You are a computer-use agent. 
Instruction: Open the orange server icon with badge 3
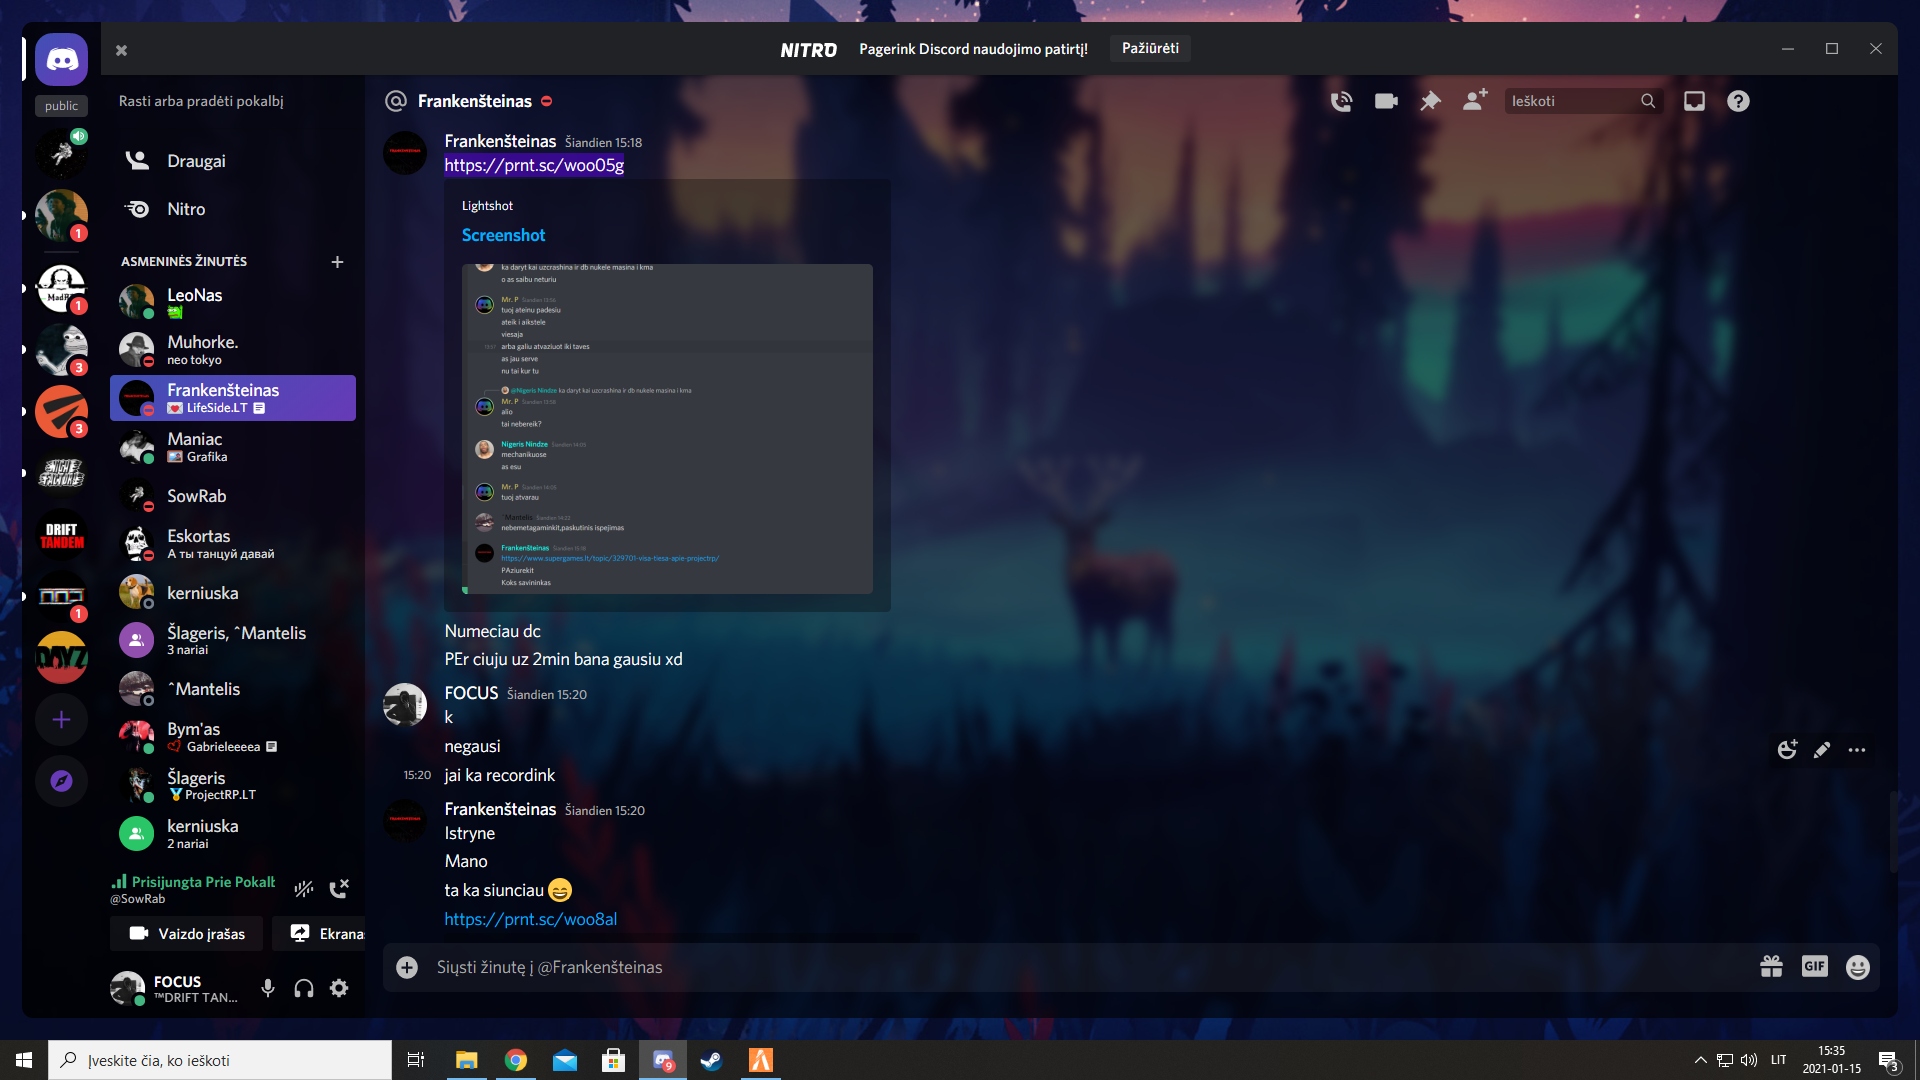coord(61,412)
